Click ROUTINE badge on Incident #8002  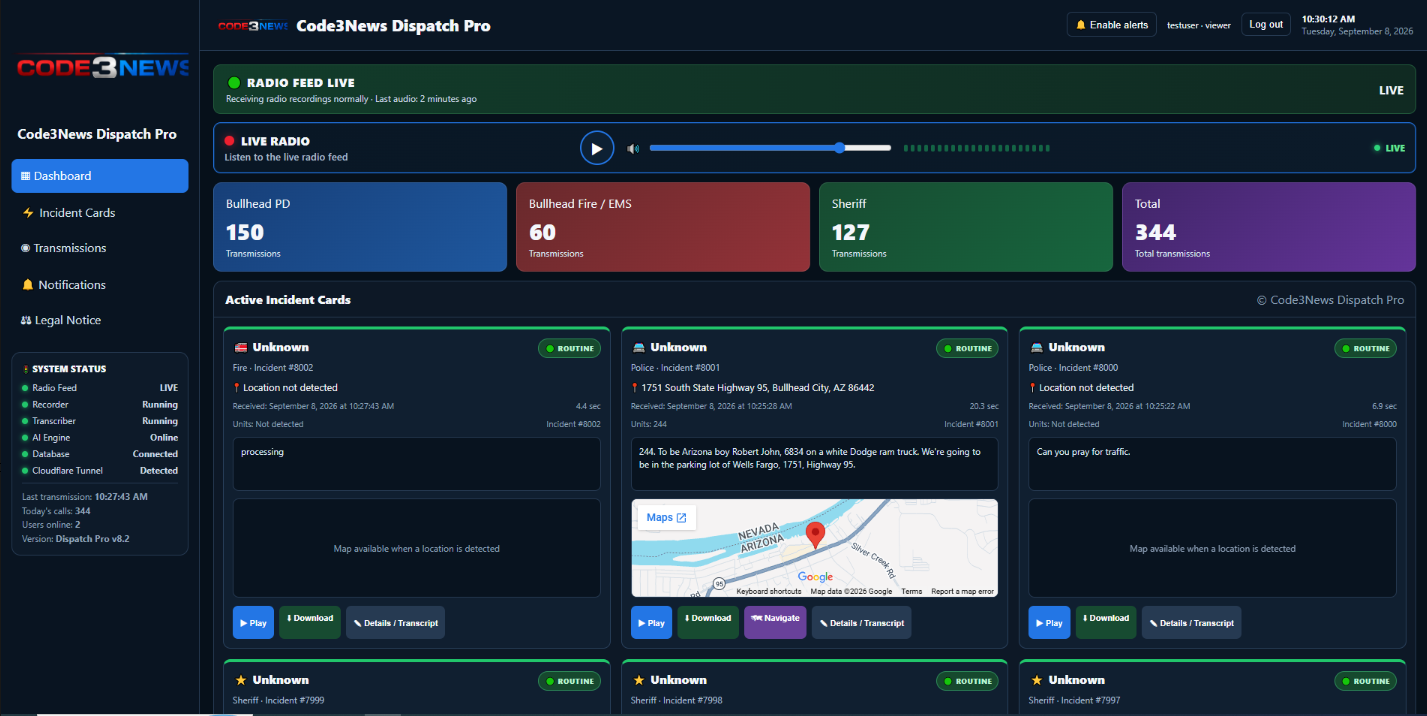(x=570, y=349)
